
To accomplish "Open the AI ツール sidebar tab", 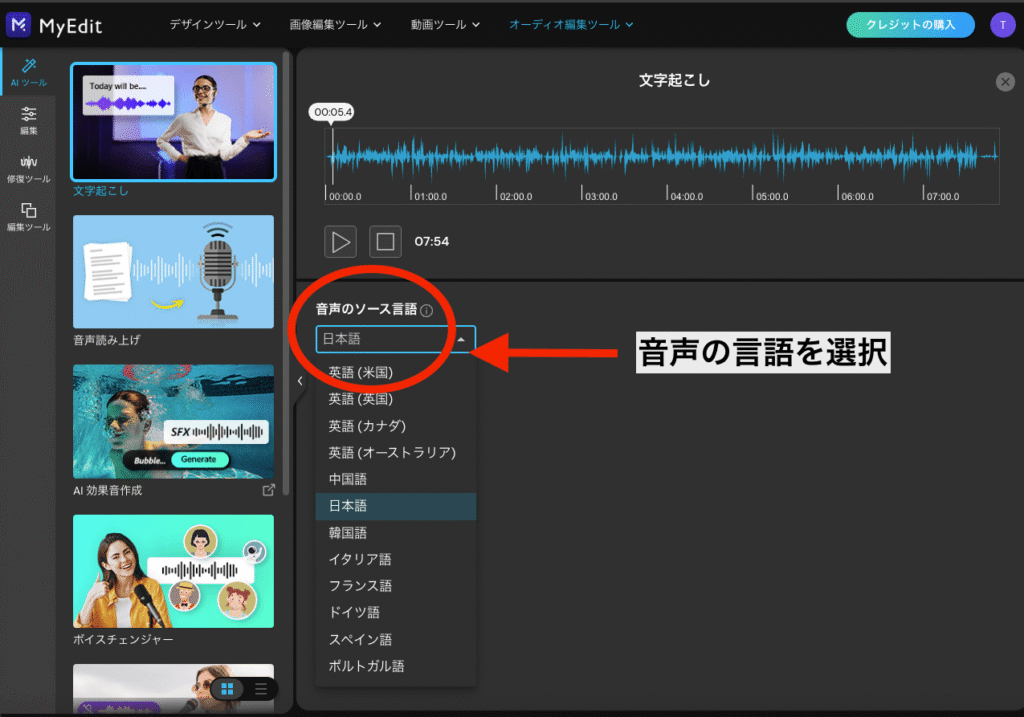I will click(x=29, y=72).
